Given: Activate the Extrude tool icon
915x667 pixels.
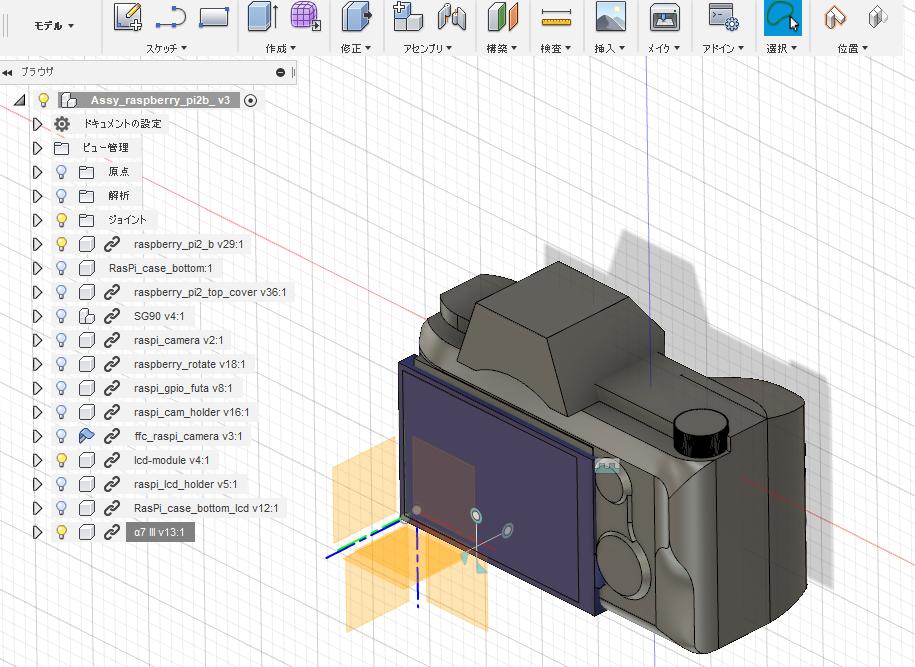Looking at the screenshot, I should pyautogui.click(x=262, y=16).
